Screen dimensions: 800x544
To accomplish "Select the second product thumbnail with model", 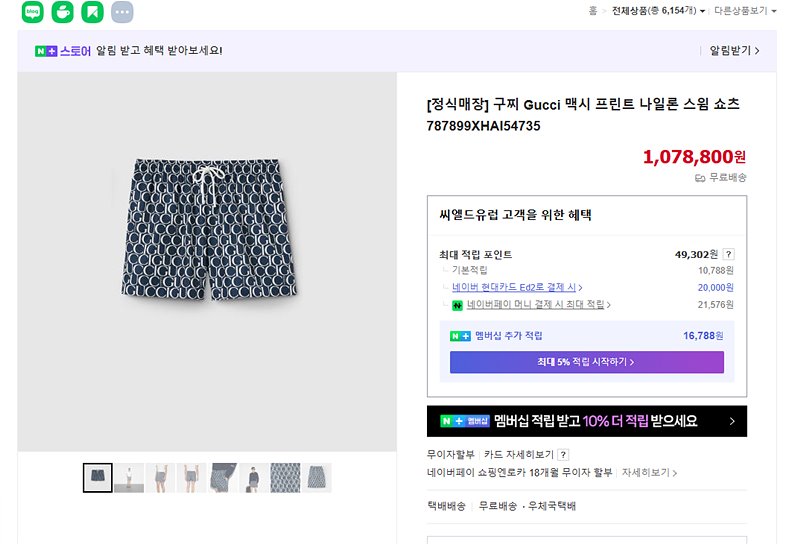I will 129,478.
